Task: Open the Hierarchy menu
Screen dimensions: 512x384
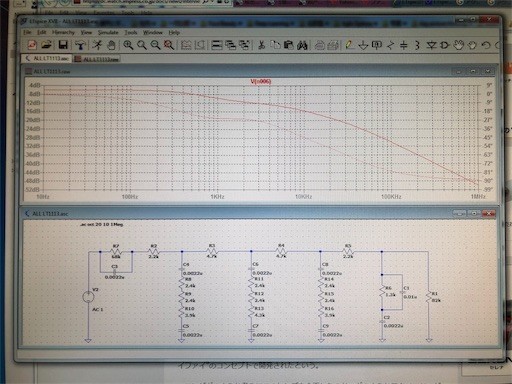Action: coord(63,32)
